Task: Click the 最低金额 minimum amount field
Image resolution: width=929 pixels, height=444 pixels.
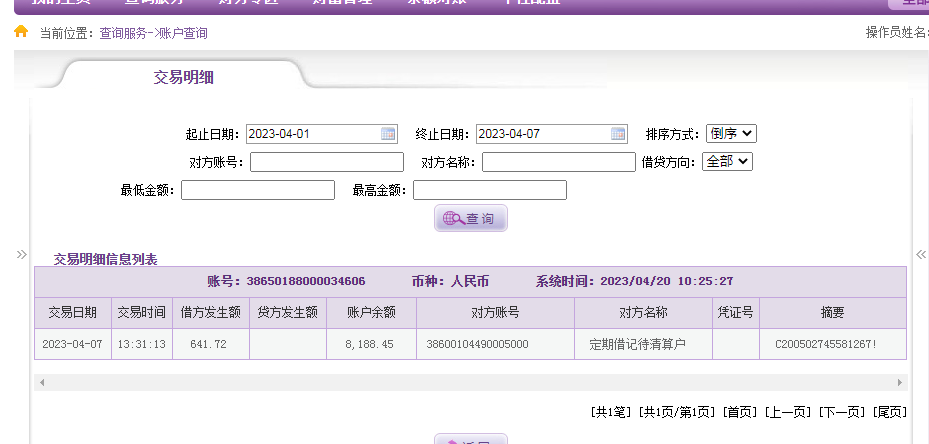Action: 258,190
